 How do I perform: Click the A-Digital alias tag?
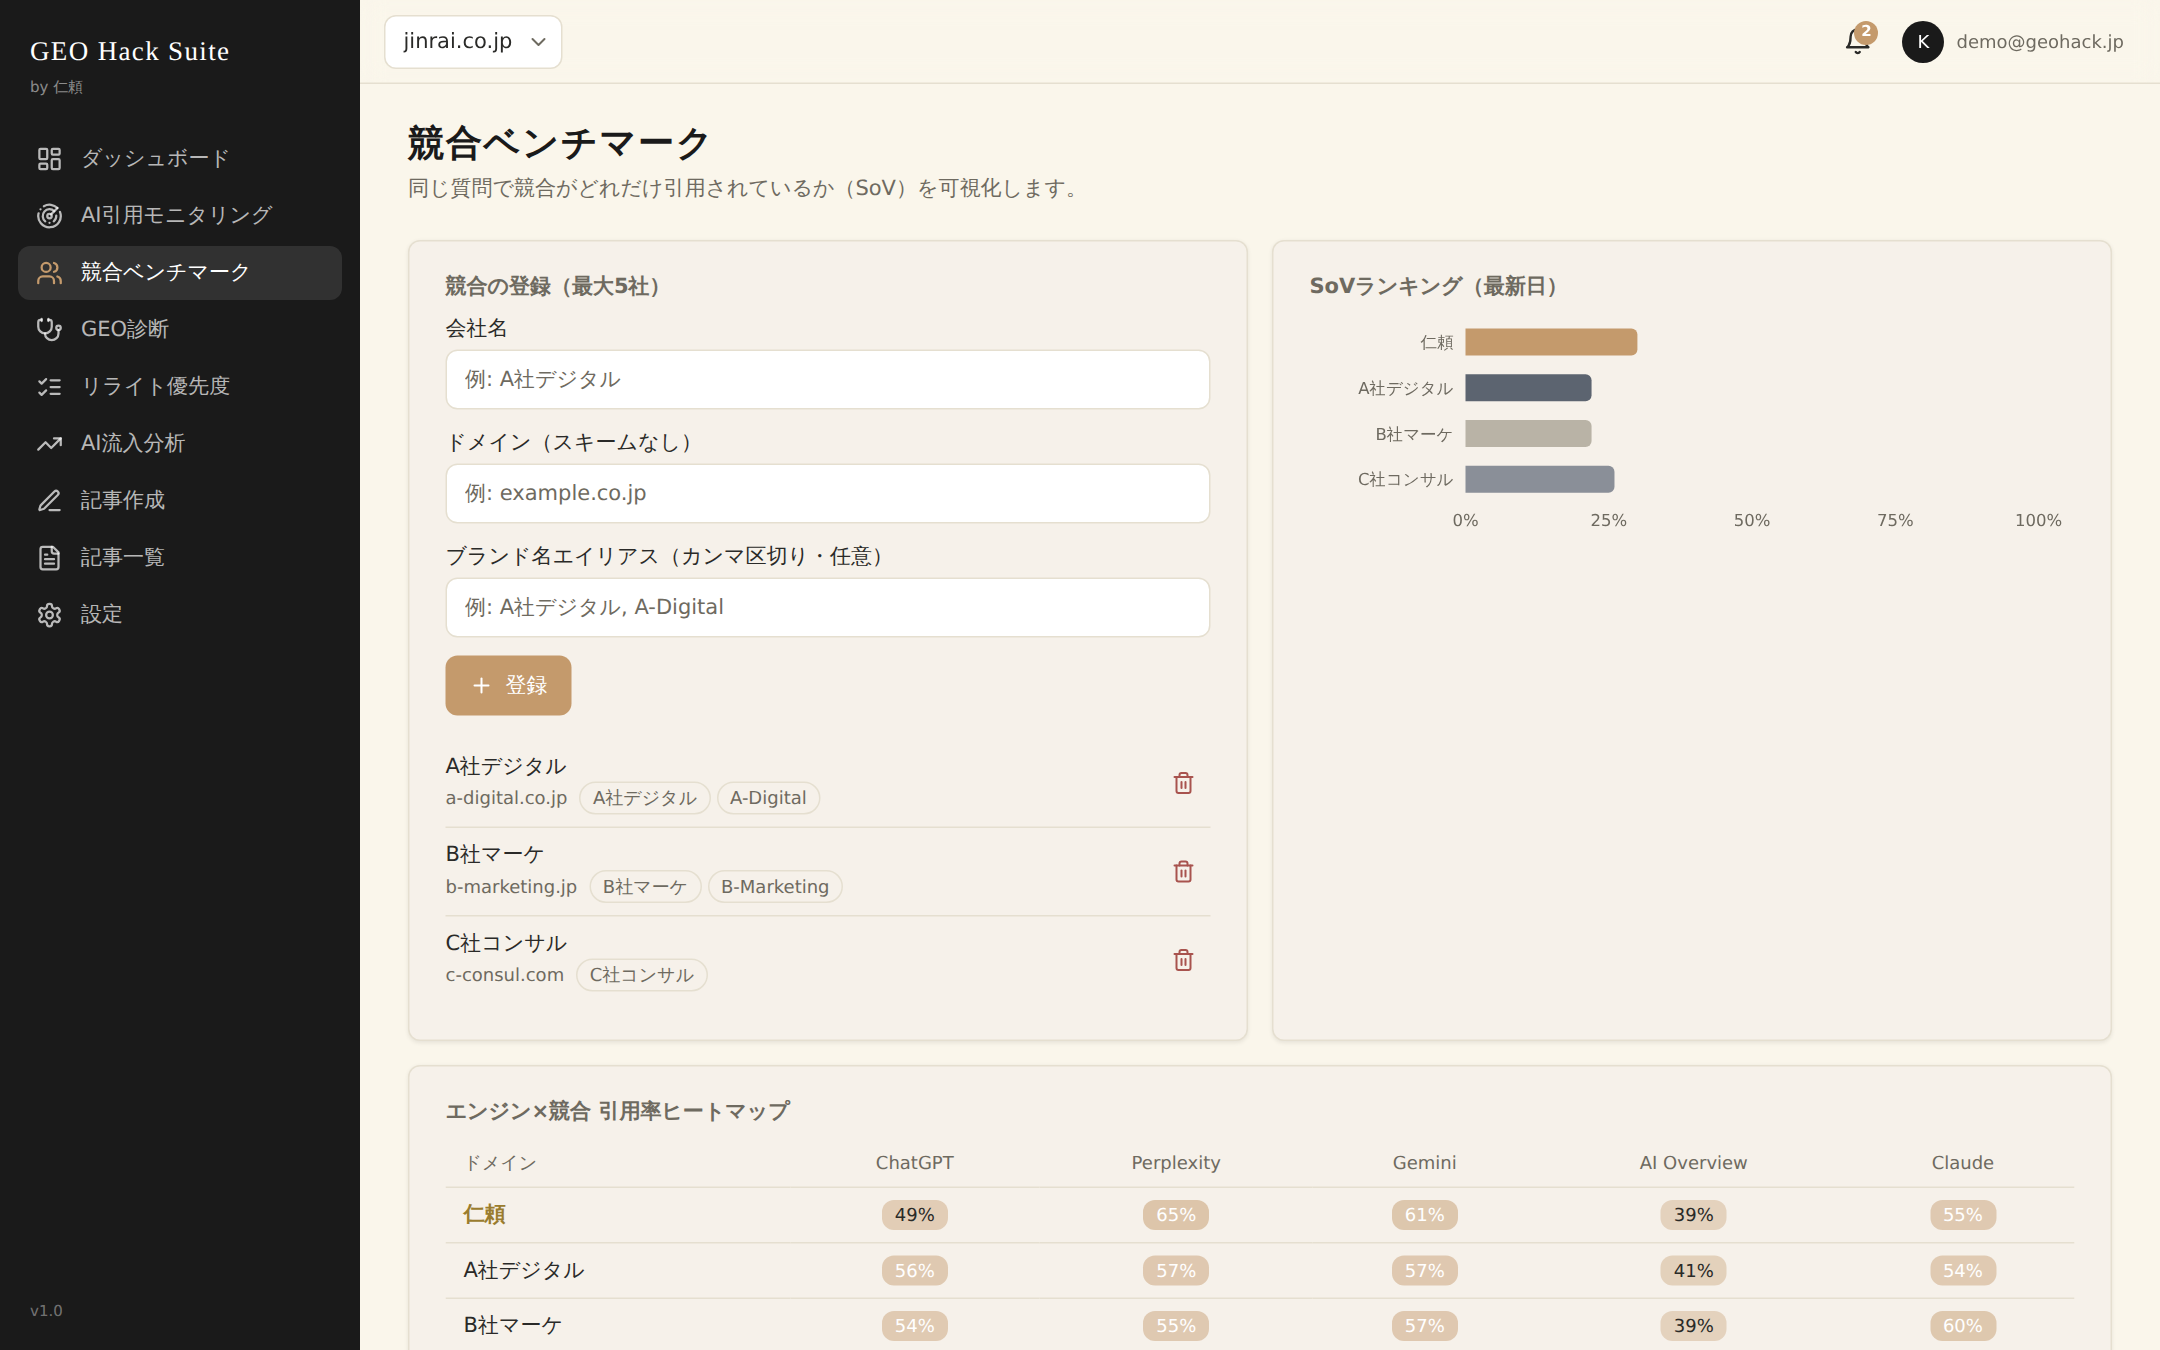[768, 798]
